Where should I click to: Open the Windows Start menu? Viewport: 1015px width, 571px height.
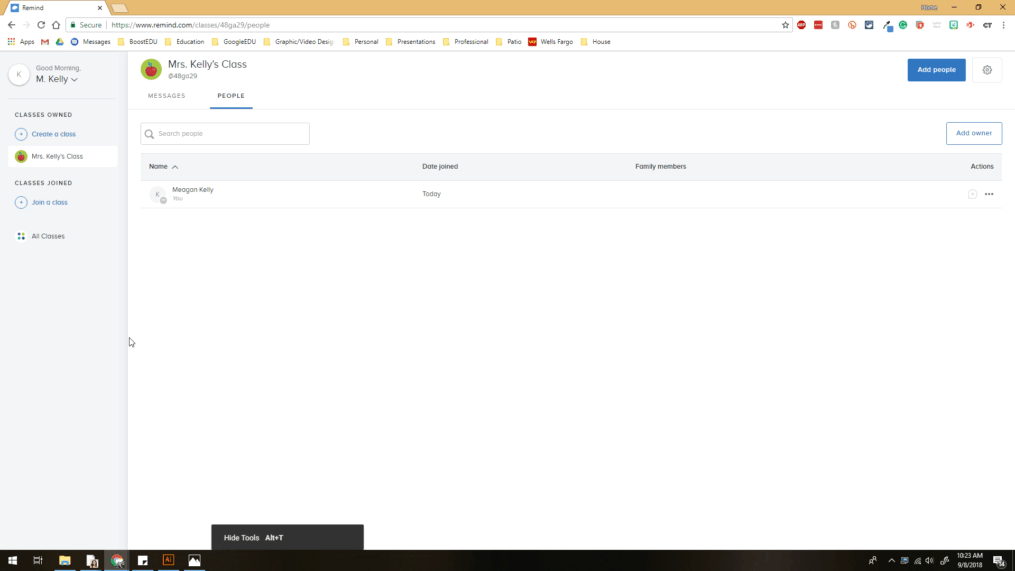pyautogui.click(x=12, y=561)
